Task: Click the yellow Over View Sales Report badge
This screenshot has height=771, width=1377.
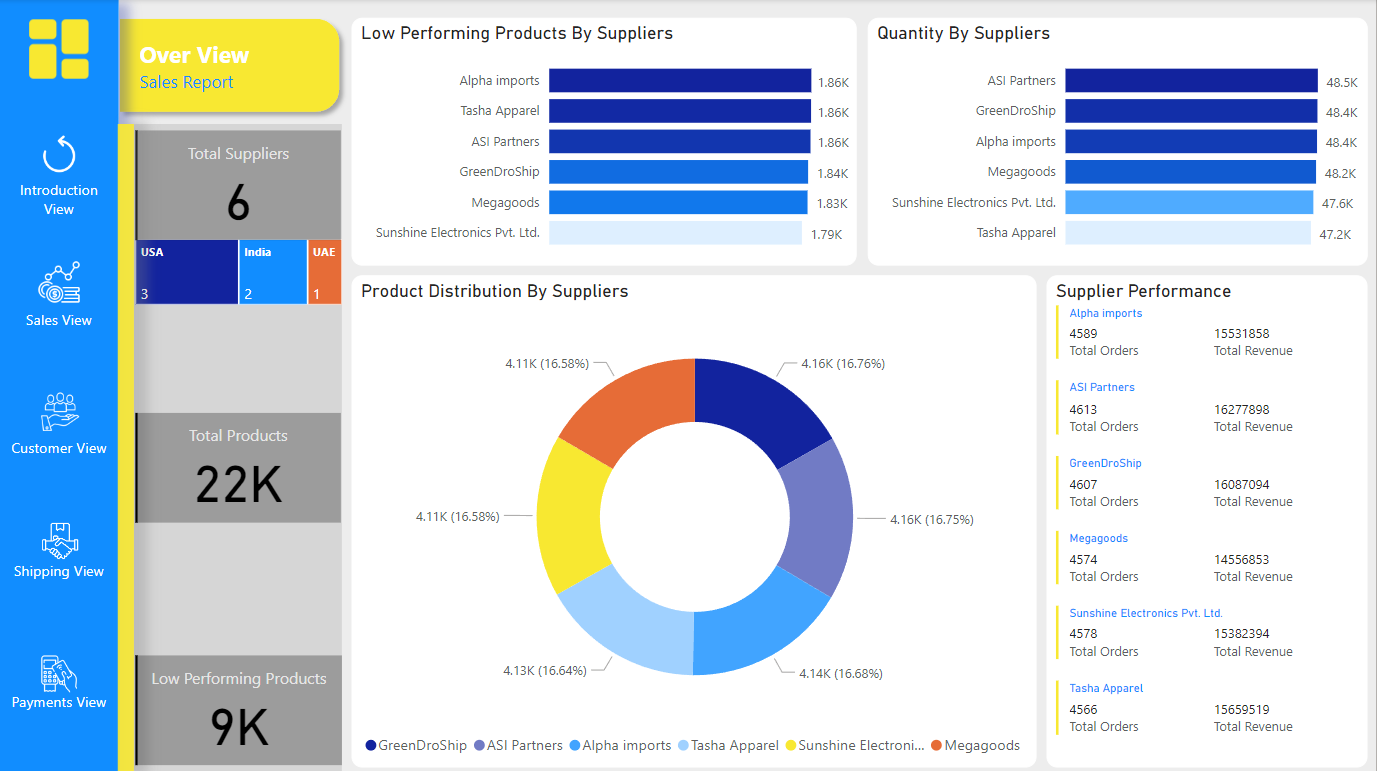Action: click(x=228, y=64)
